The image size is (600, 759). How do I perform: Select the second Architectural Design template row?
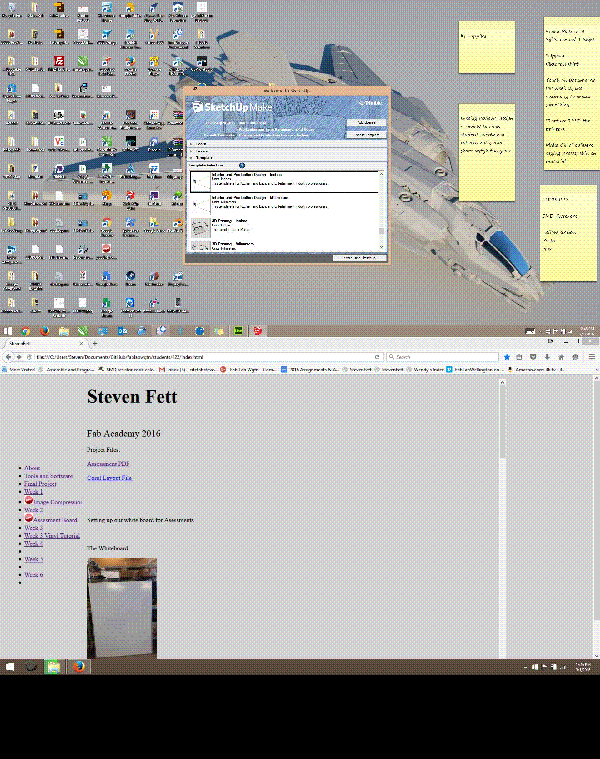tap(284, 205)
